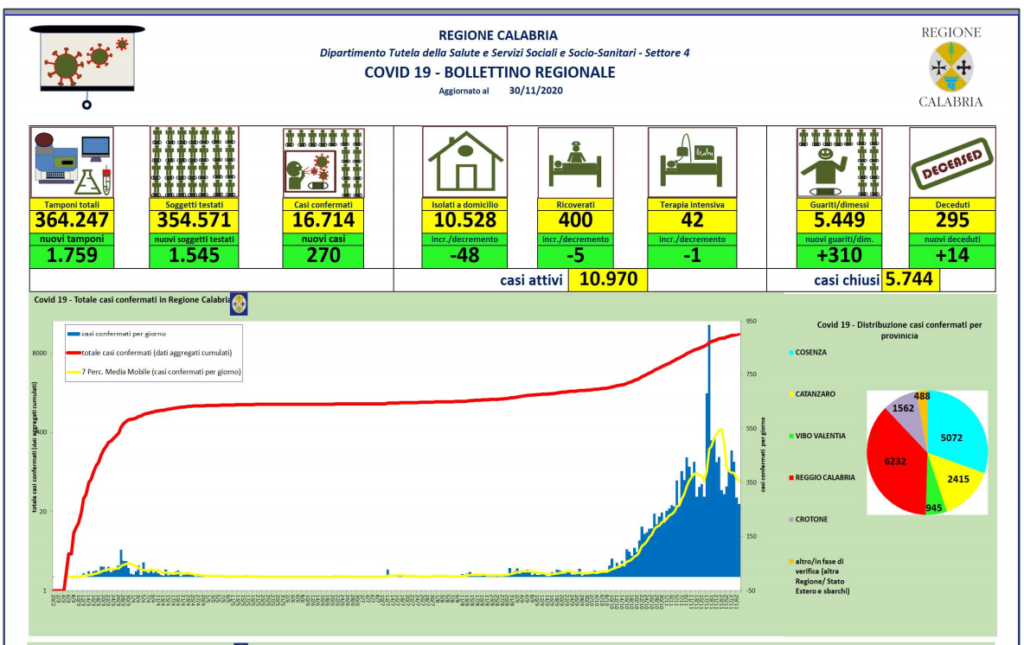Click the 7 Perc. Media Mobile legend item
This screenshot has height=645, width=1024.
tap(155, 372)
